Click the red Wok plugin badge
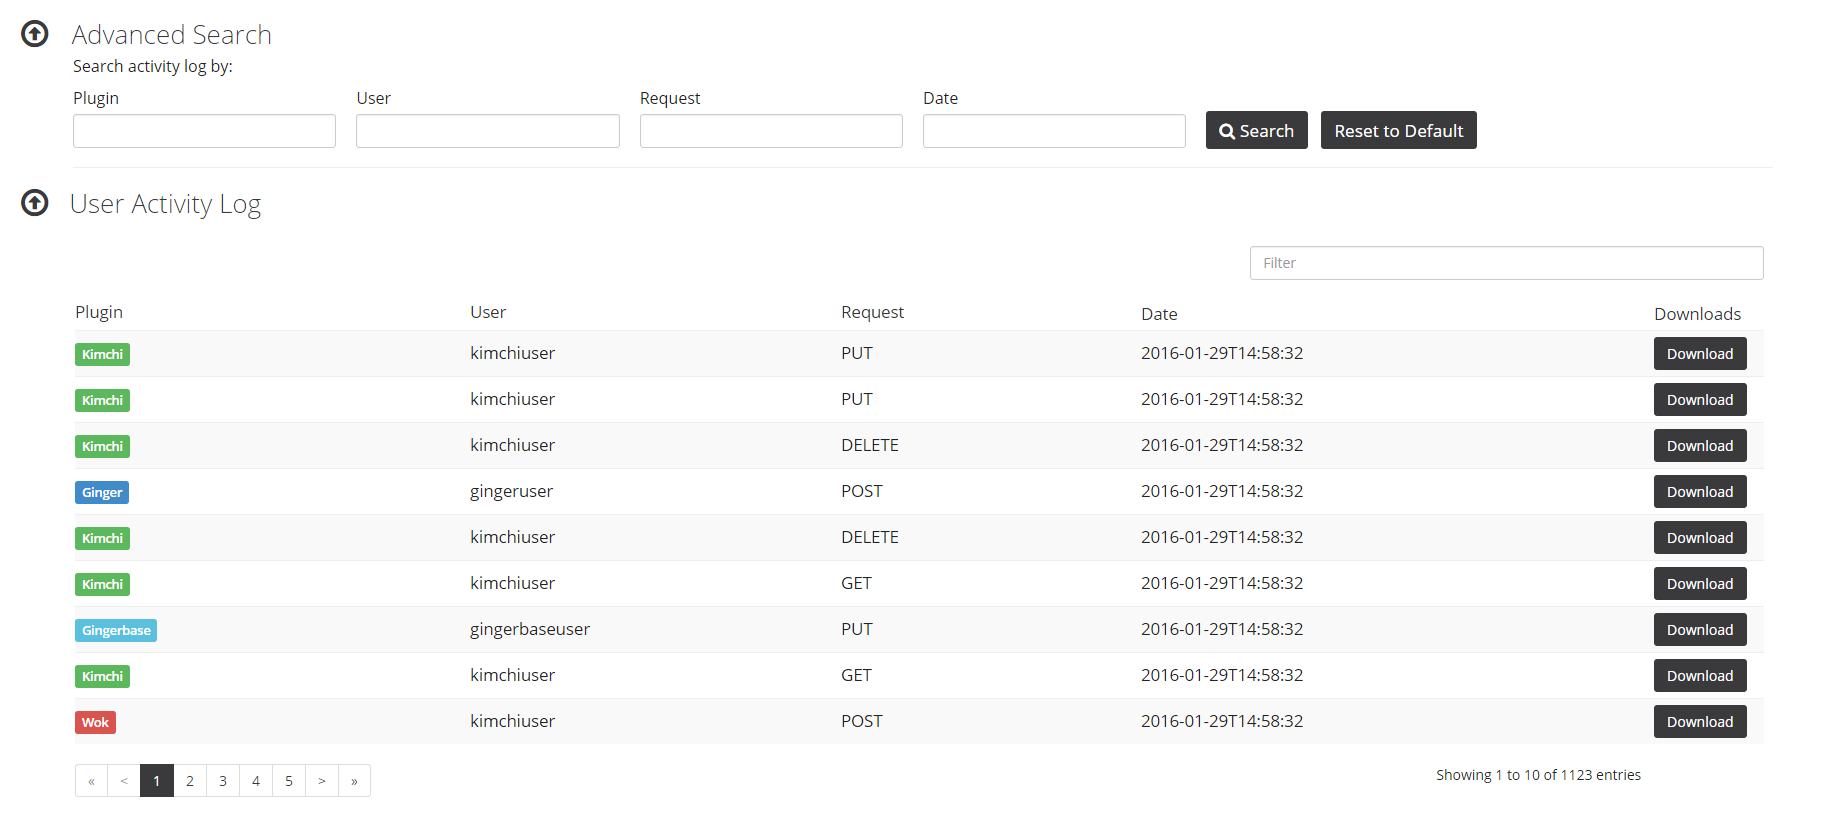 coord(95,722)
